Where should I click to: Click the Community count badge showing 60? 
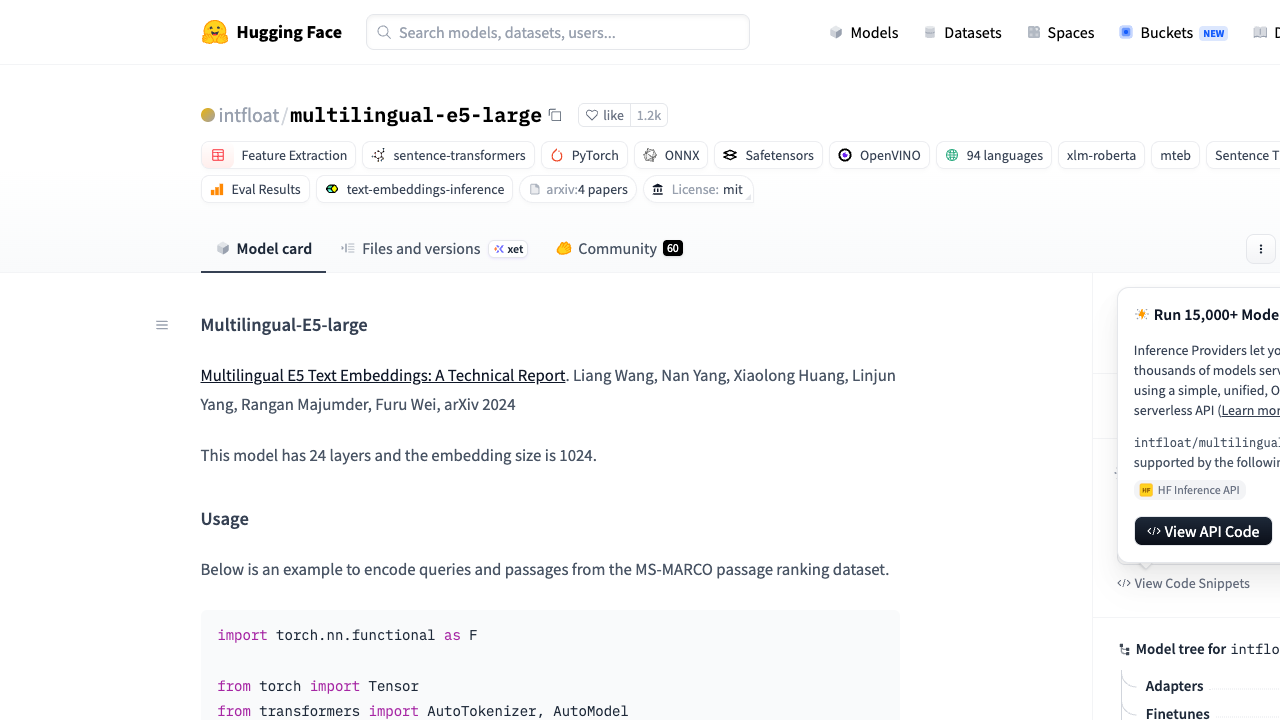pyautogui.click(x=673, y=248)
